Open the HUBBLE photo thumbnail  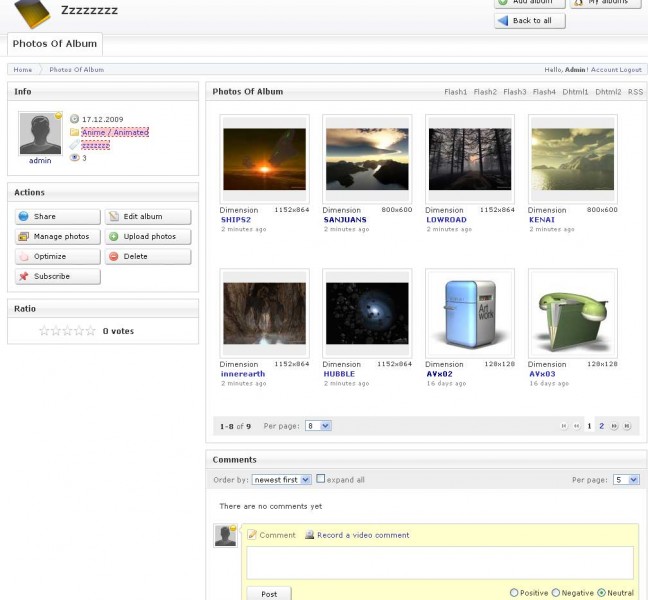367,313
